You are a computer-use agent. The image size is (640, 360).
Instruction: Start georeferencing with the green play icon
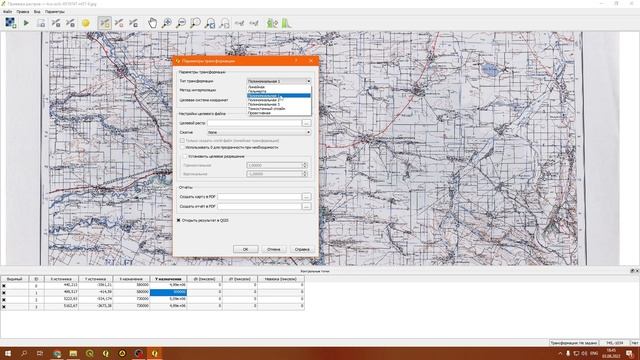(26, 23)
